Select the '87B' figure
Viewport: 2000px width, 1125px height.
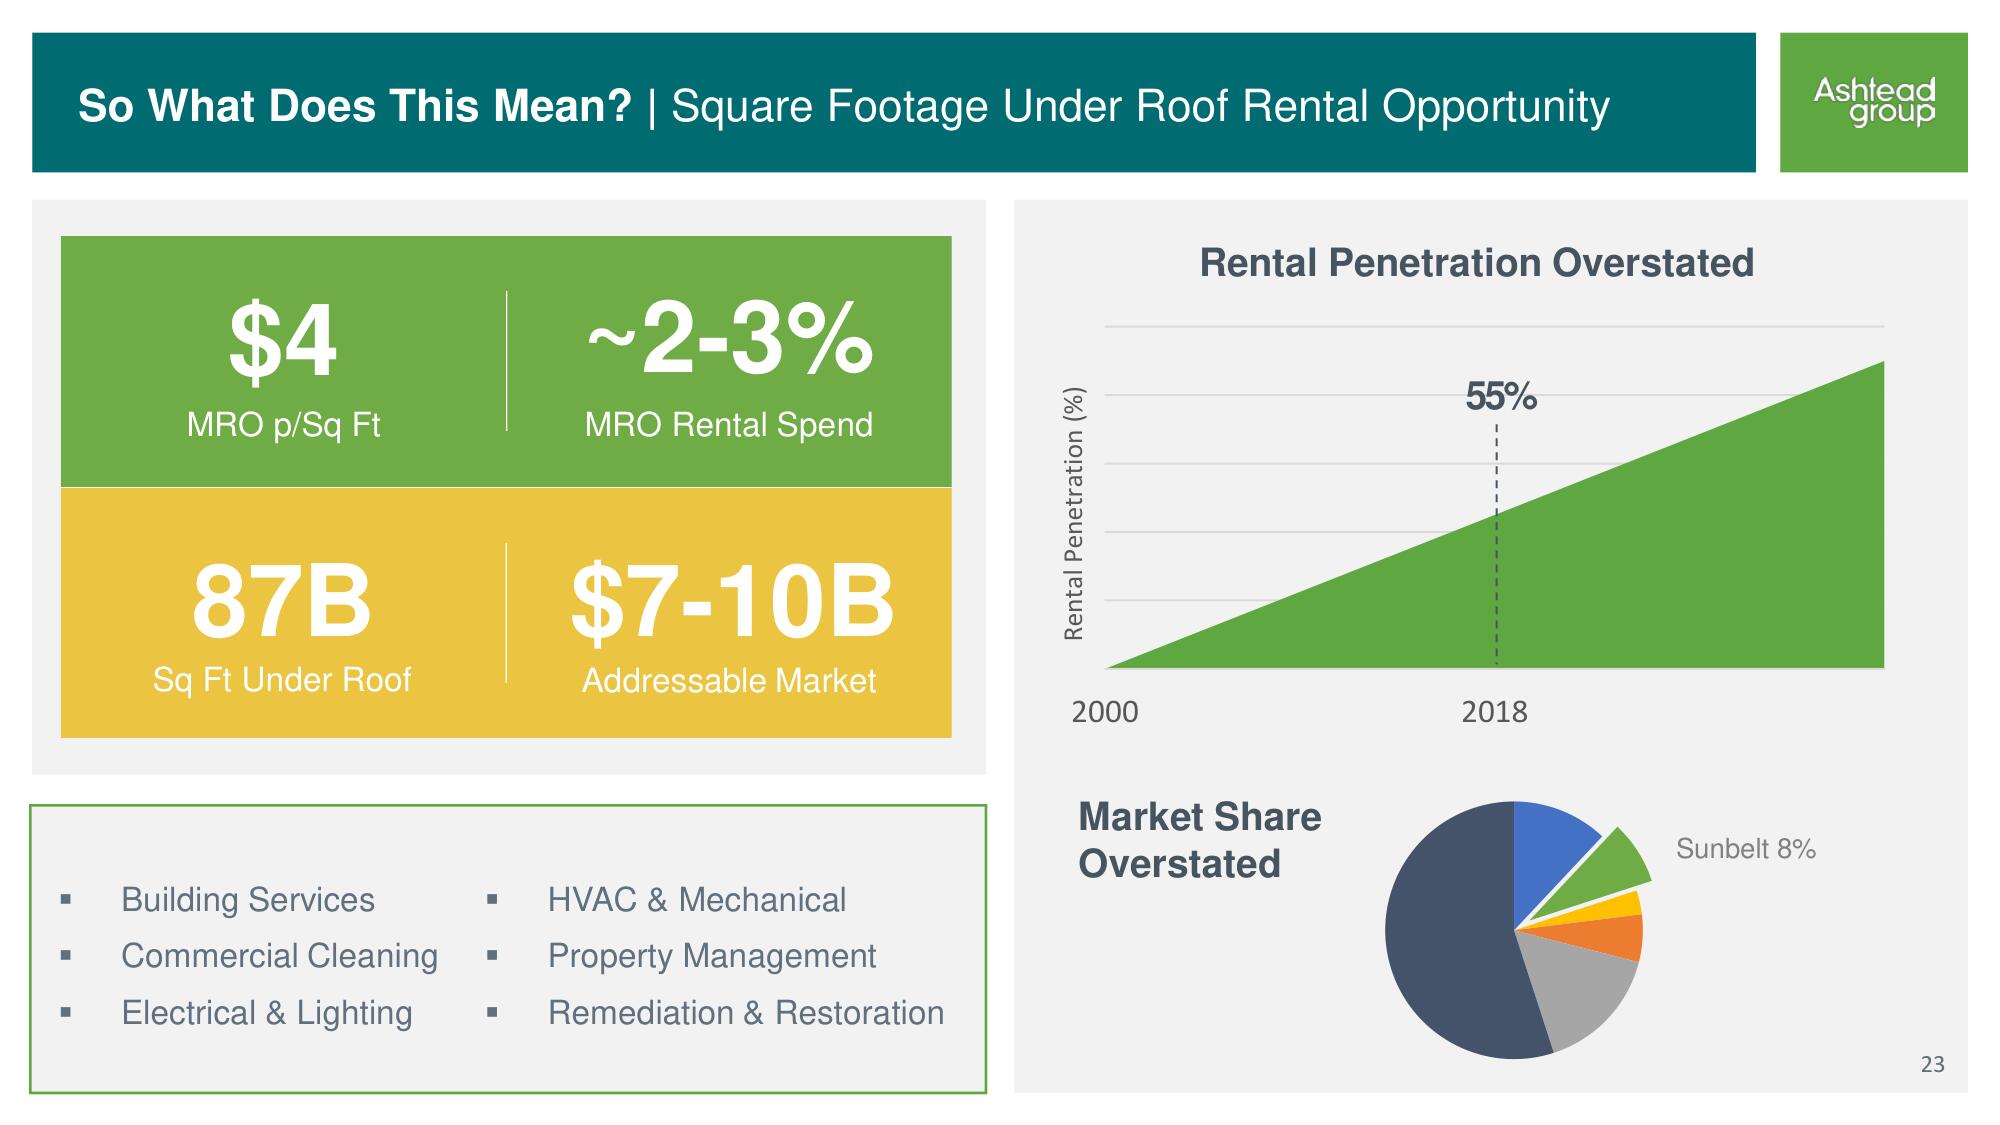tap(282, 602)
